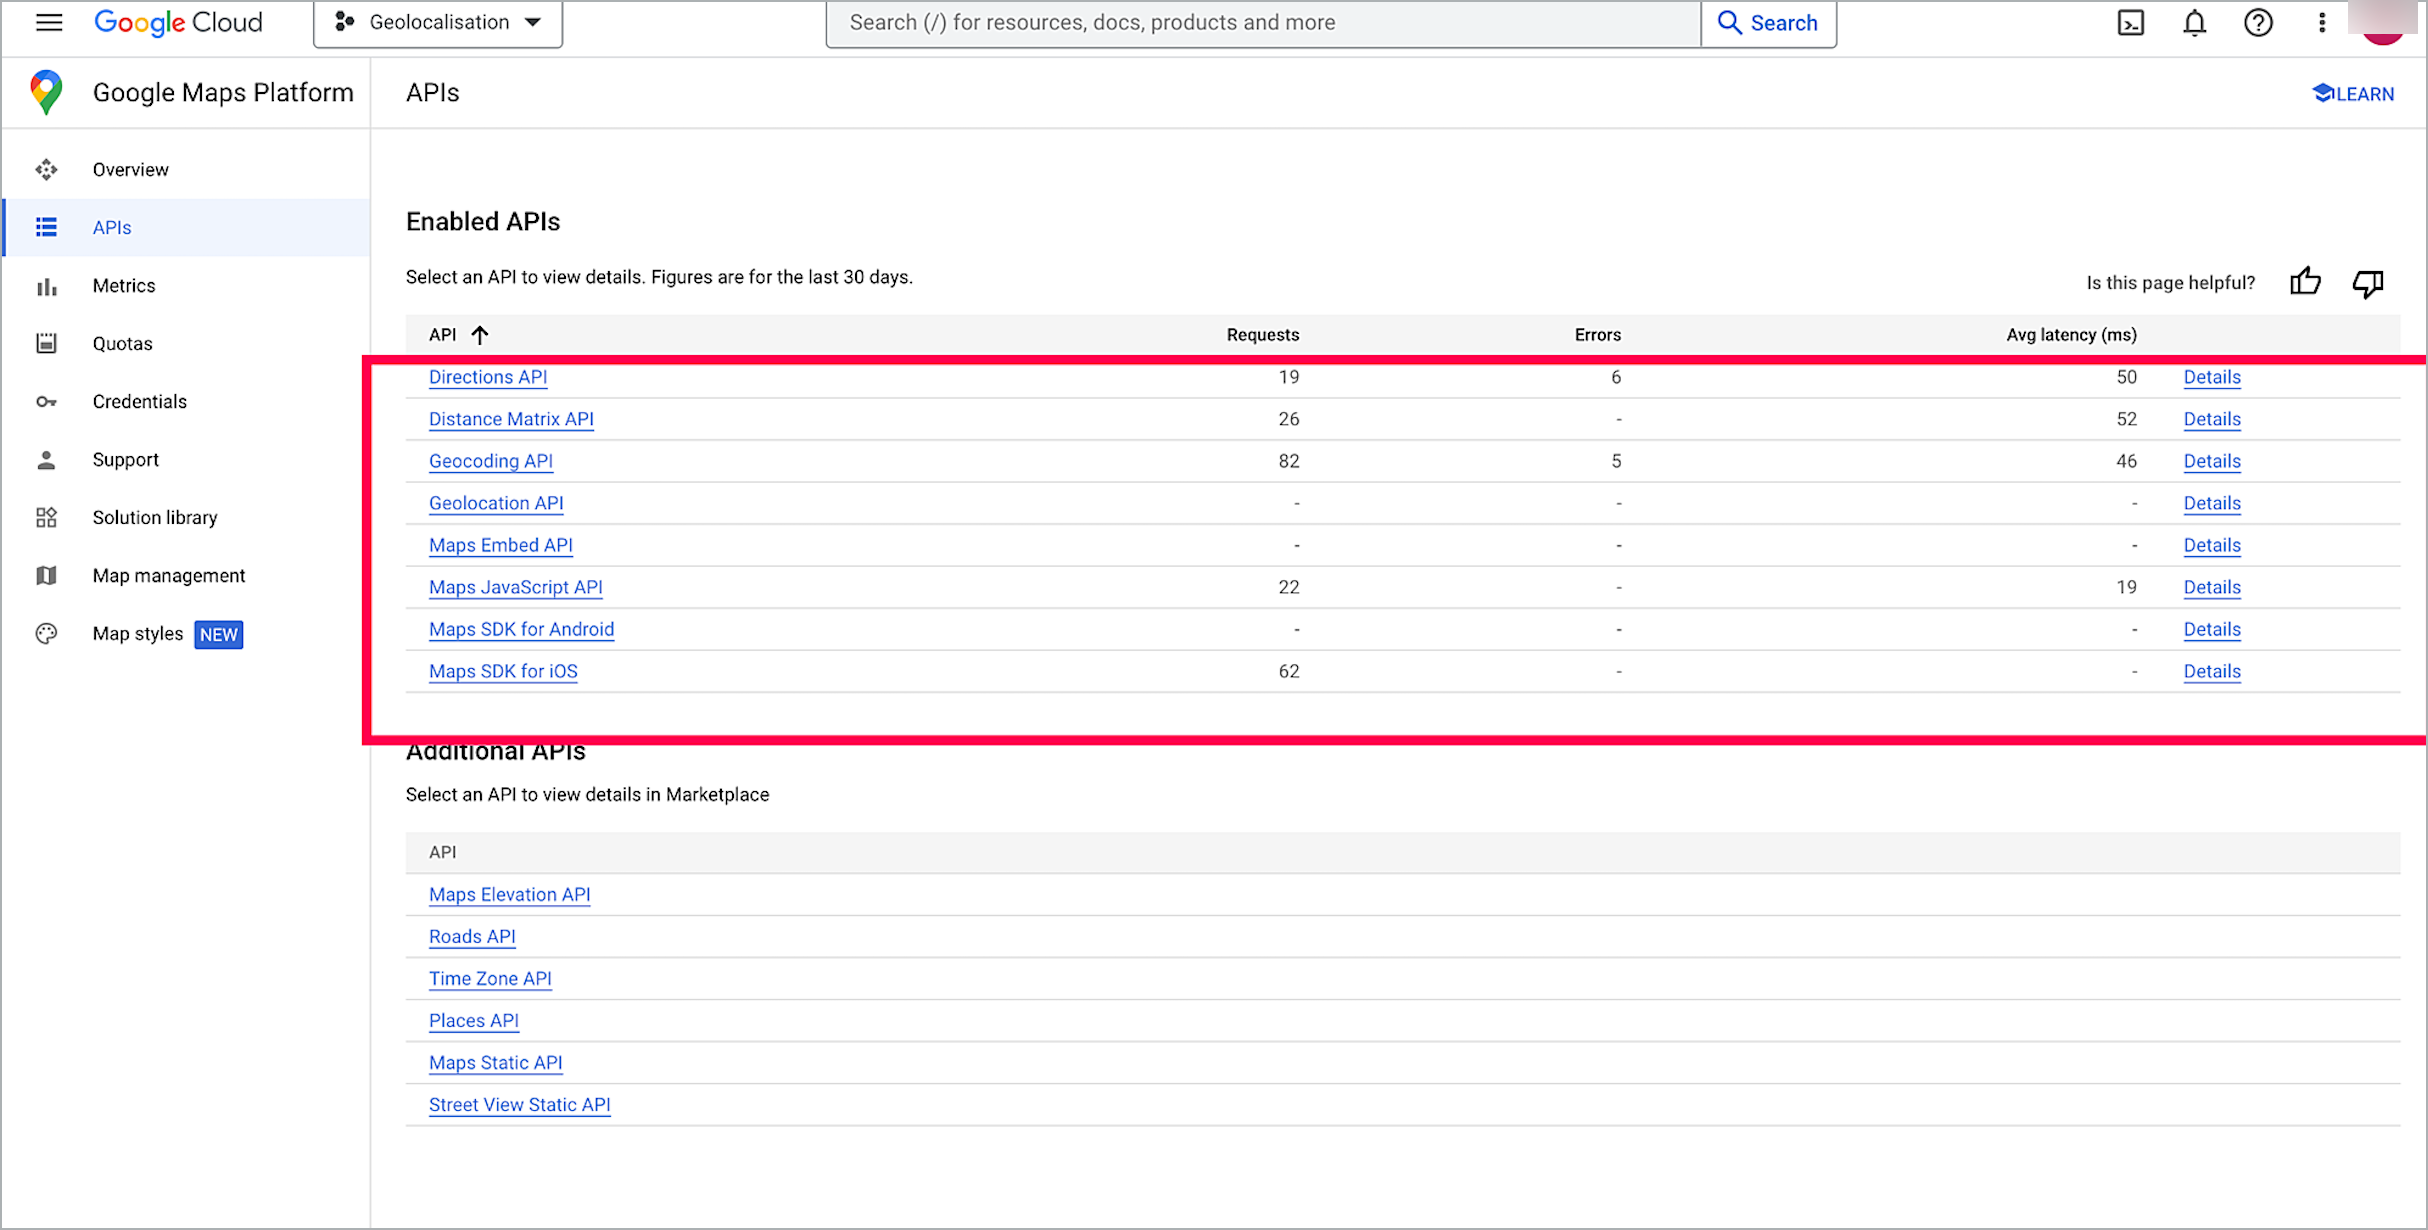Click the Google Maps Platform pin logo
The width and height of the screenshot is (2428, 1230).
[46, 93]
